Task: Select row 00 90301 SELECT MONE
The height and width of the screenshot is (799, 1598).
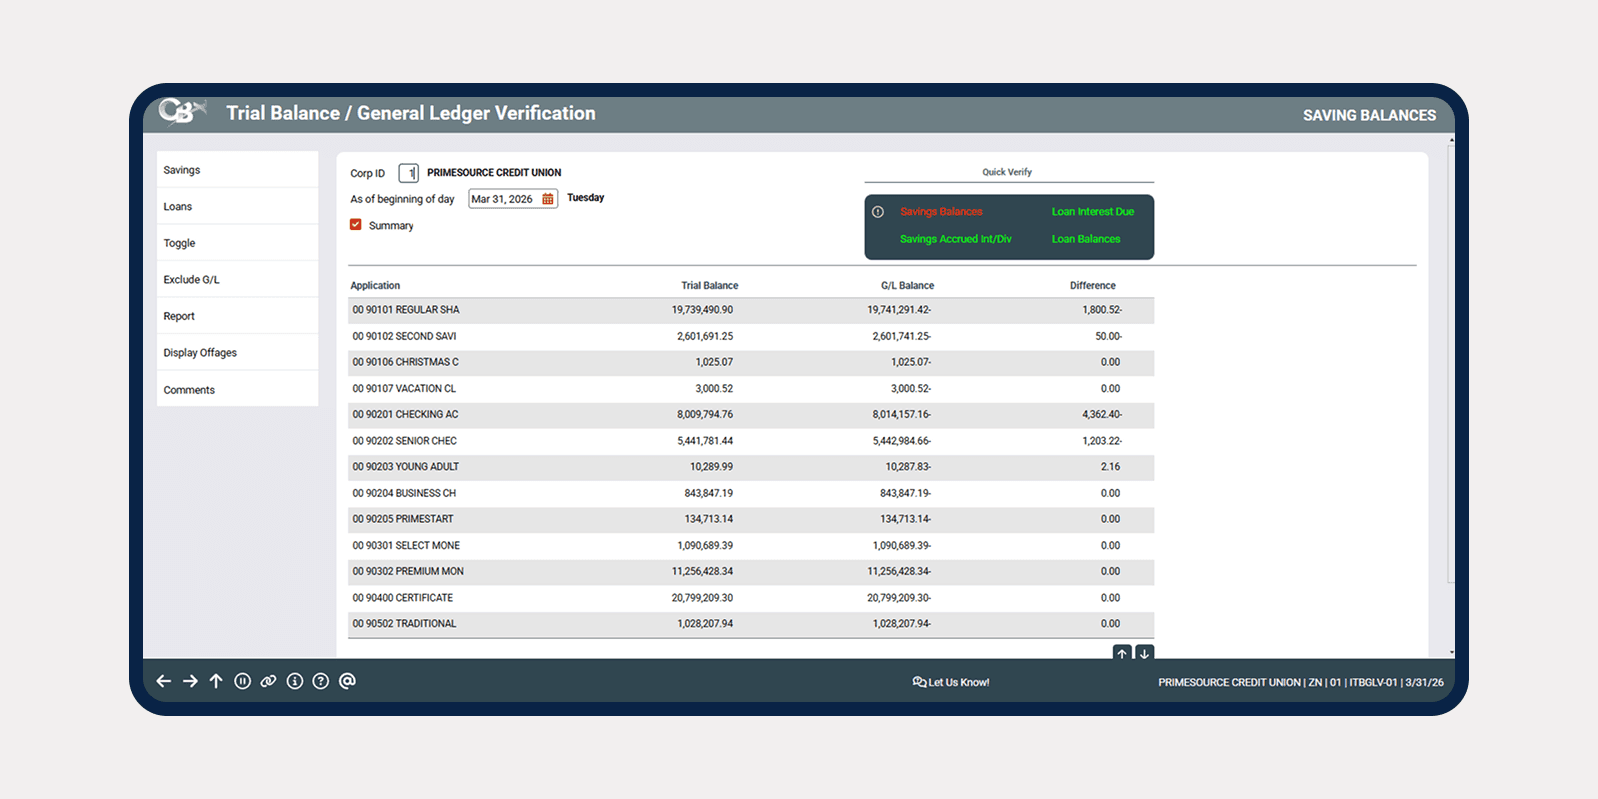Action: (x=751, y=545)
